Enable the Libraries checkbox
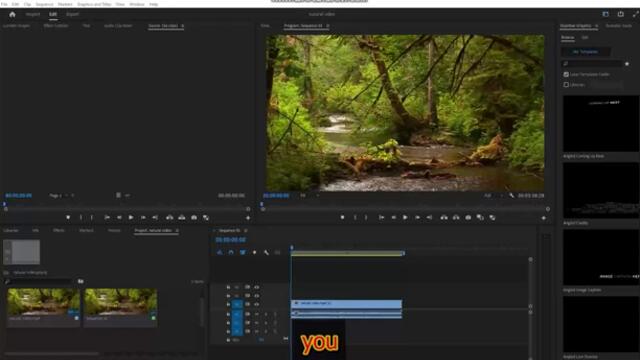 [x=566, y=85]
